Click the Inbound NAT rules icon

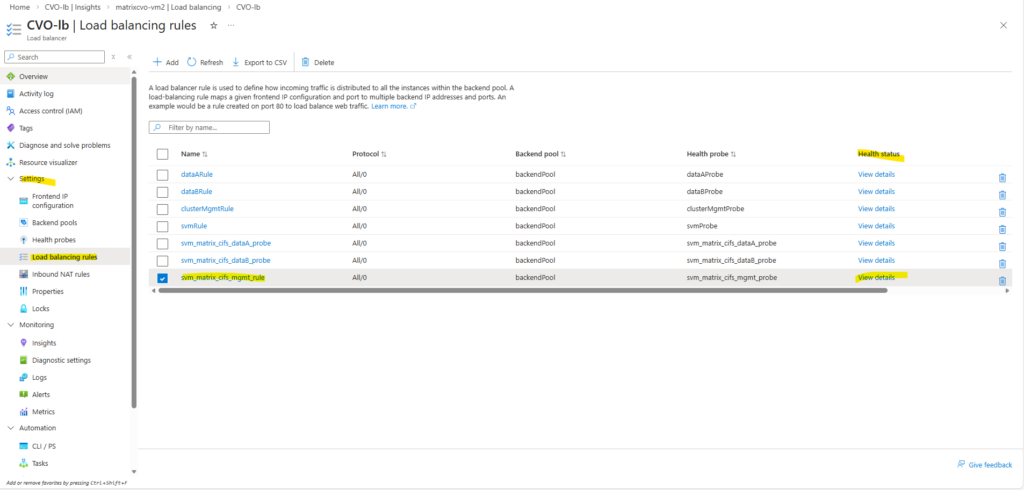click(x=24, y=274)
